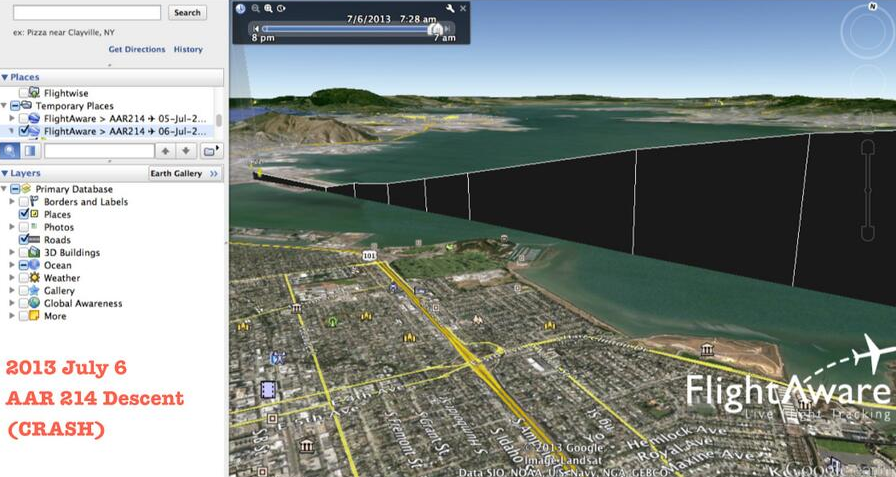Expand the Weather layer tree
Viewport: 896px width, 477px height.
tap(11, 278)
